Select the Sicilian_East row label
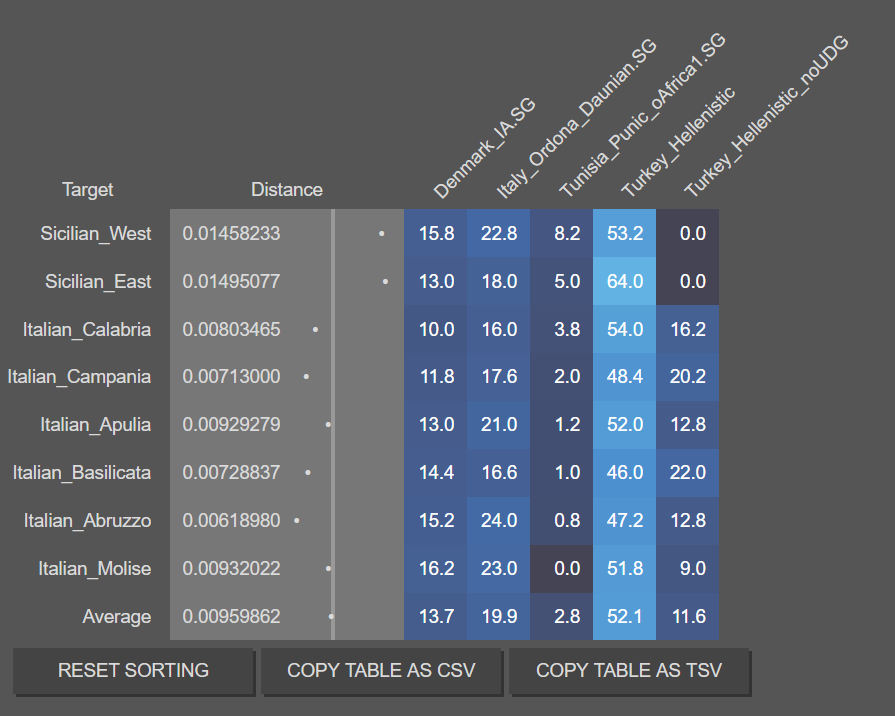The image size is (895, 716). point(98,281)
